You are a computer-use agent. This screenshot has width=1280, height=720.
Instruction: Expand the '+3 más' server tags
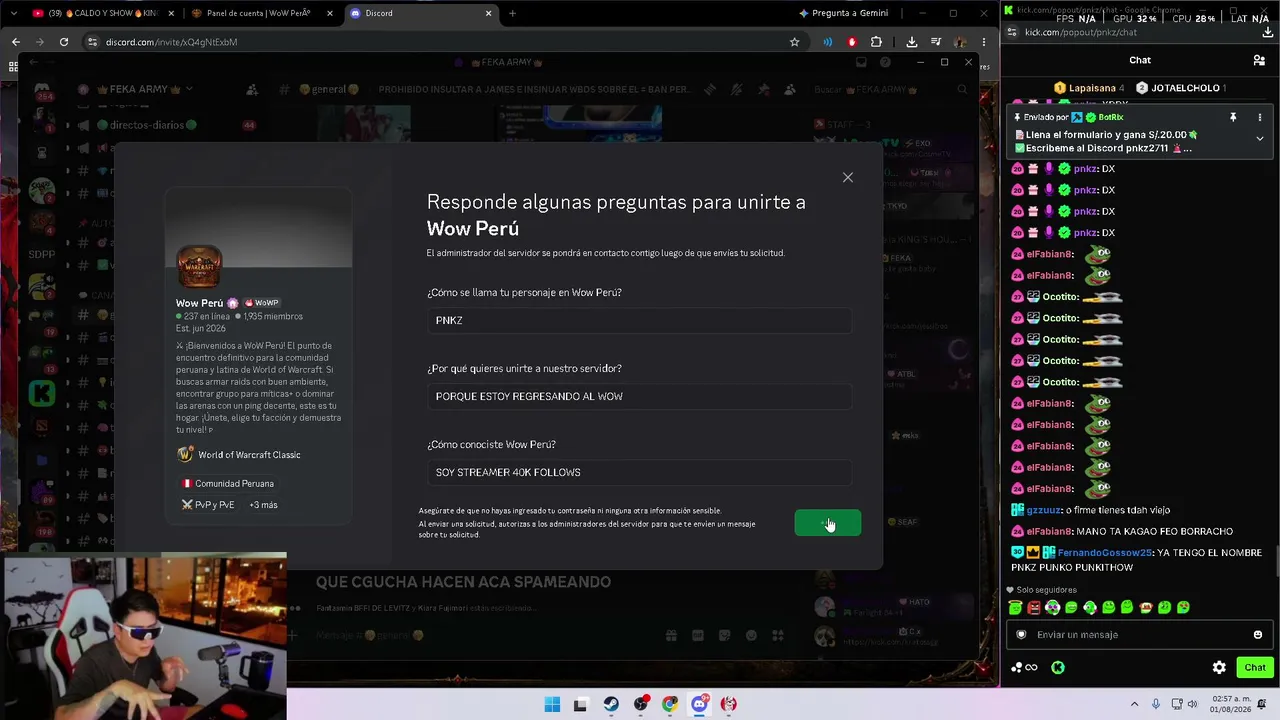click(263, 505)
